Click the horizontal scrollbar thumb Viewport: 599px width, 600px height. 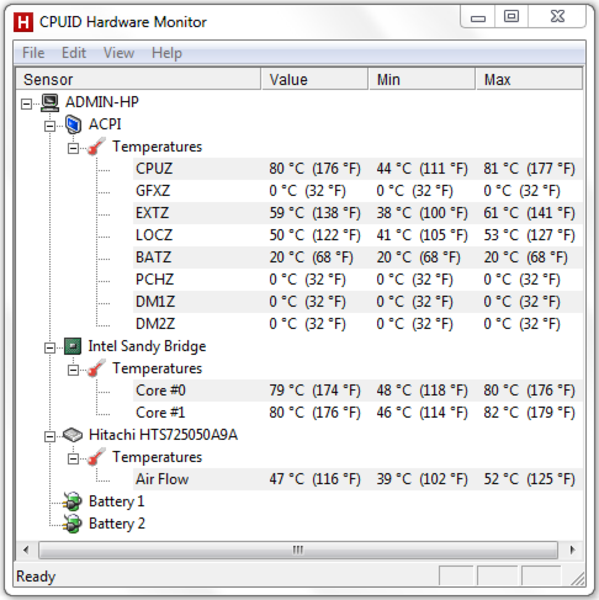pos(298,550)
